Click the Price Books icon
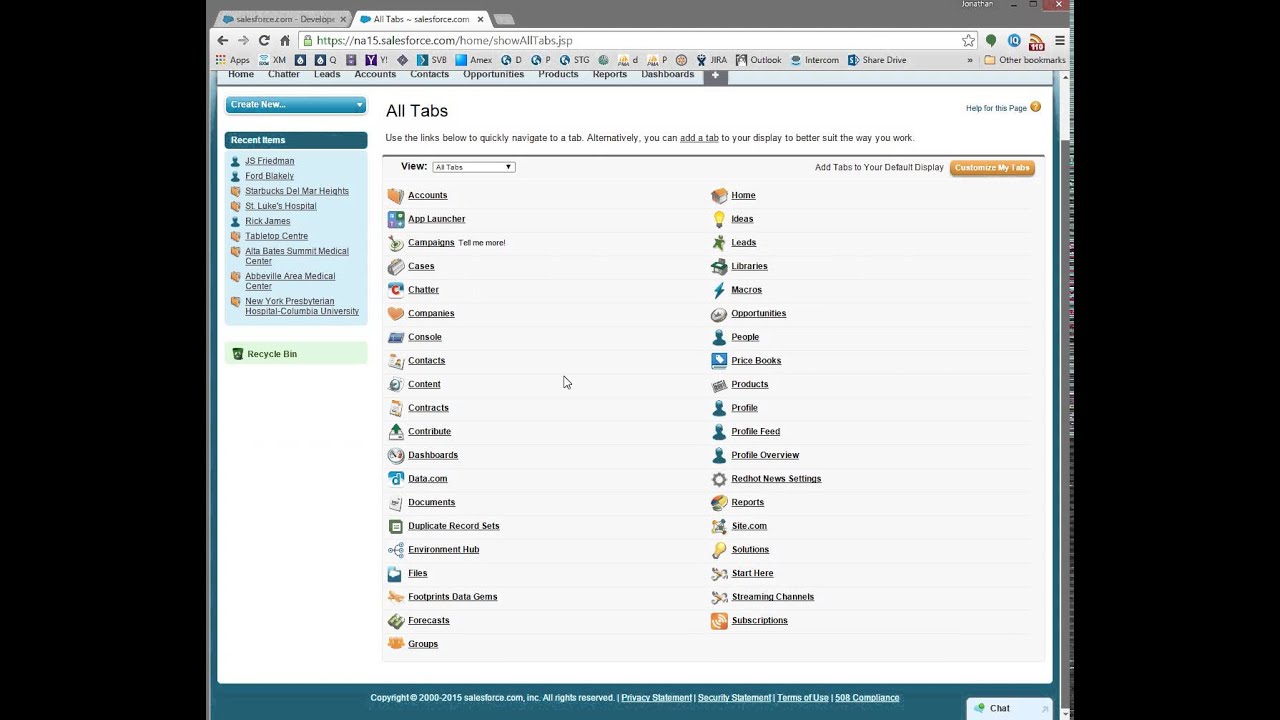 click(x=719, y=361)
